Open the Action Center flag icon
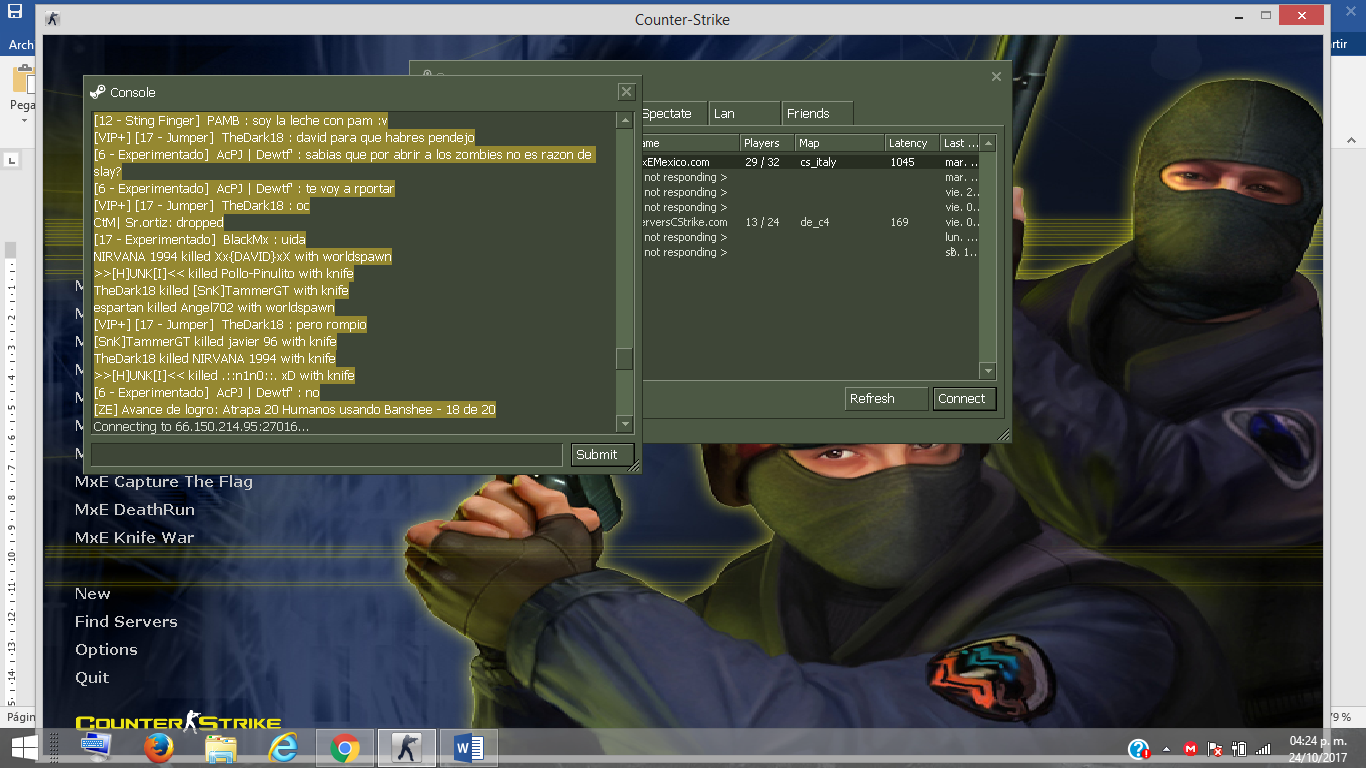 tap(1215, 749)
